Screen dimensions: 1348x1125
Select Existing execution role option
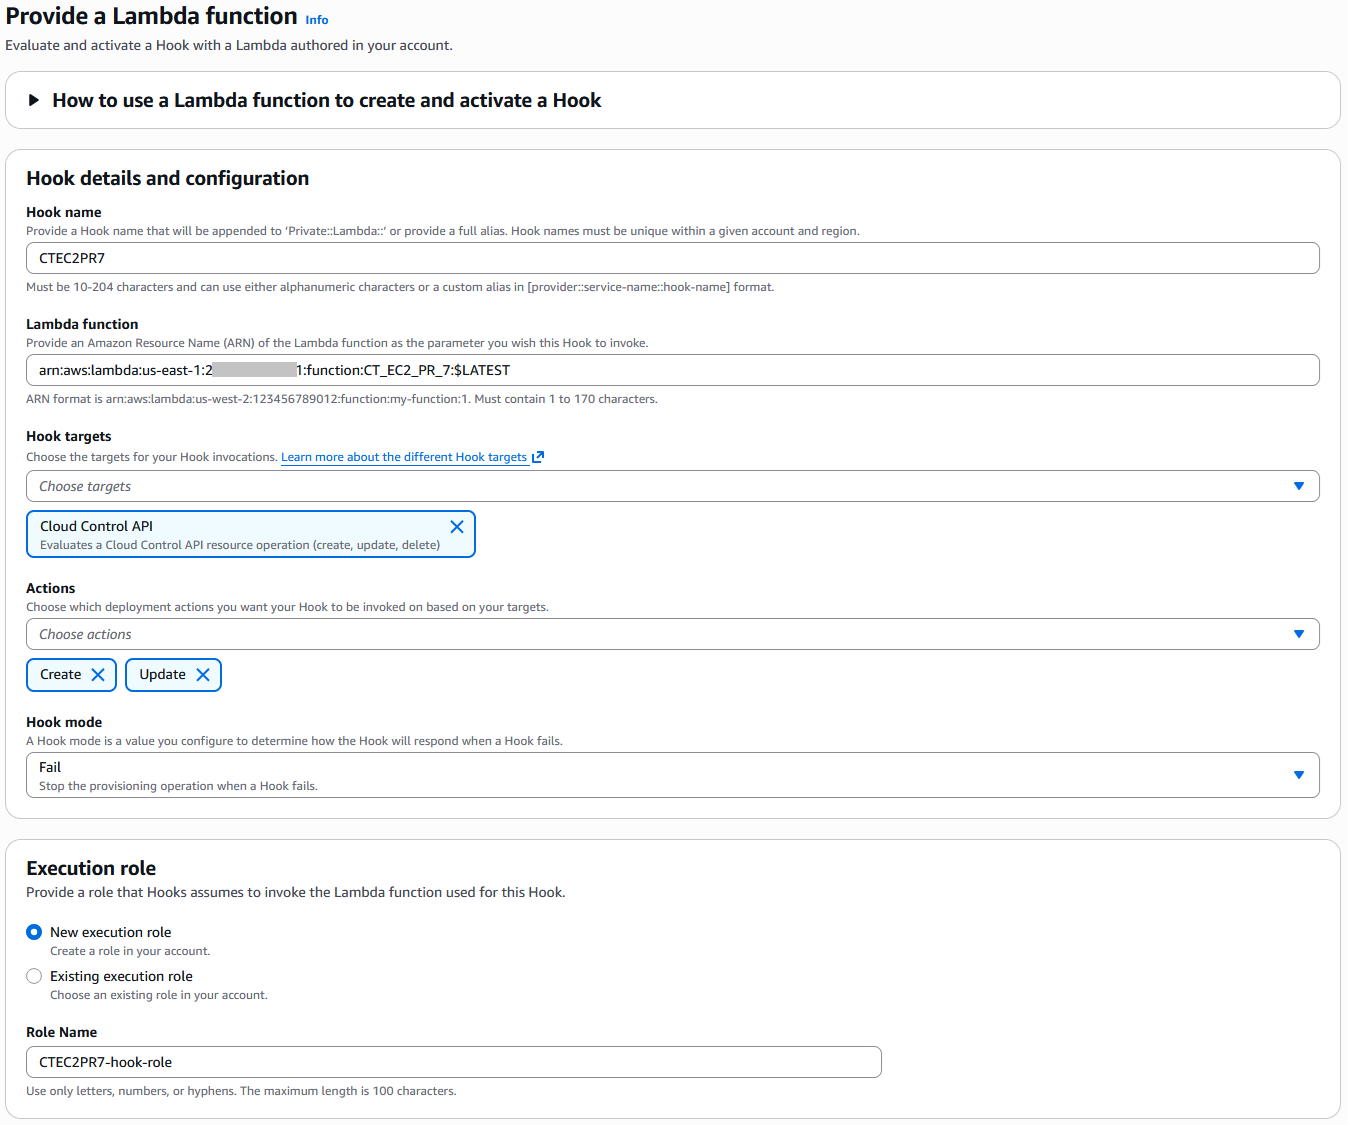33,975
